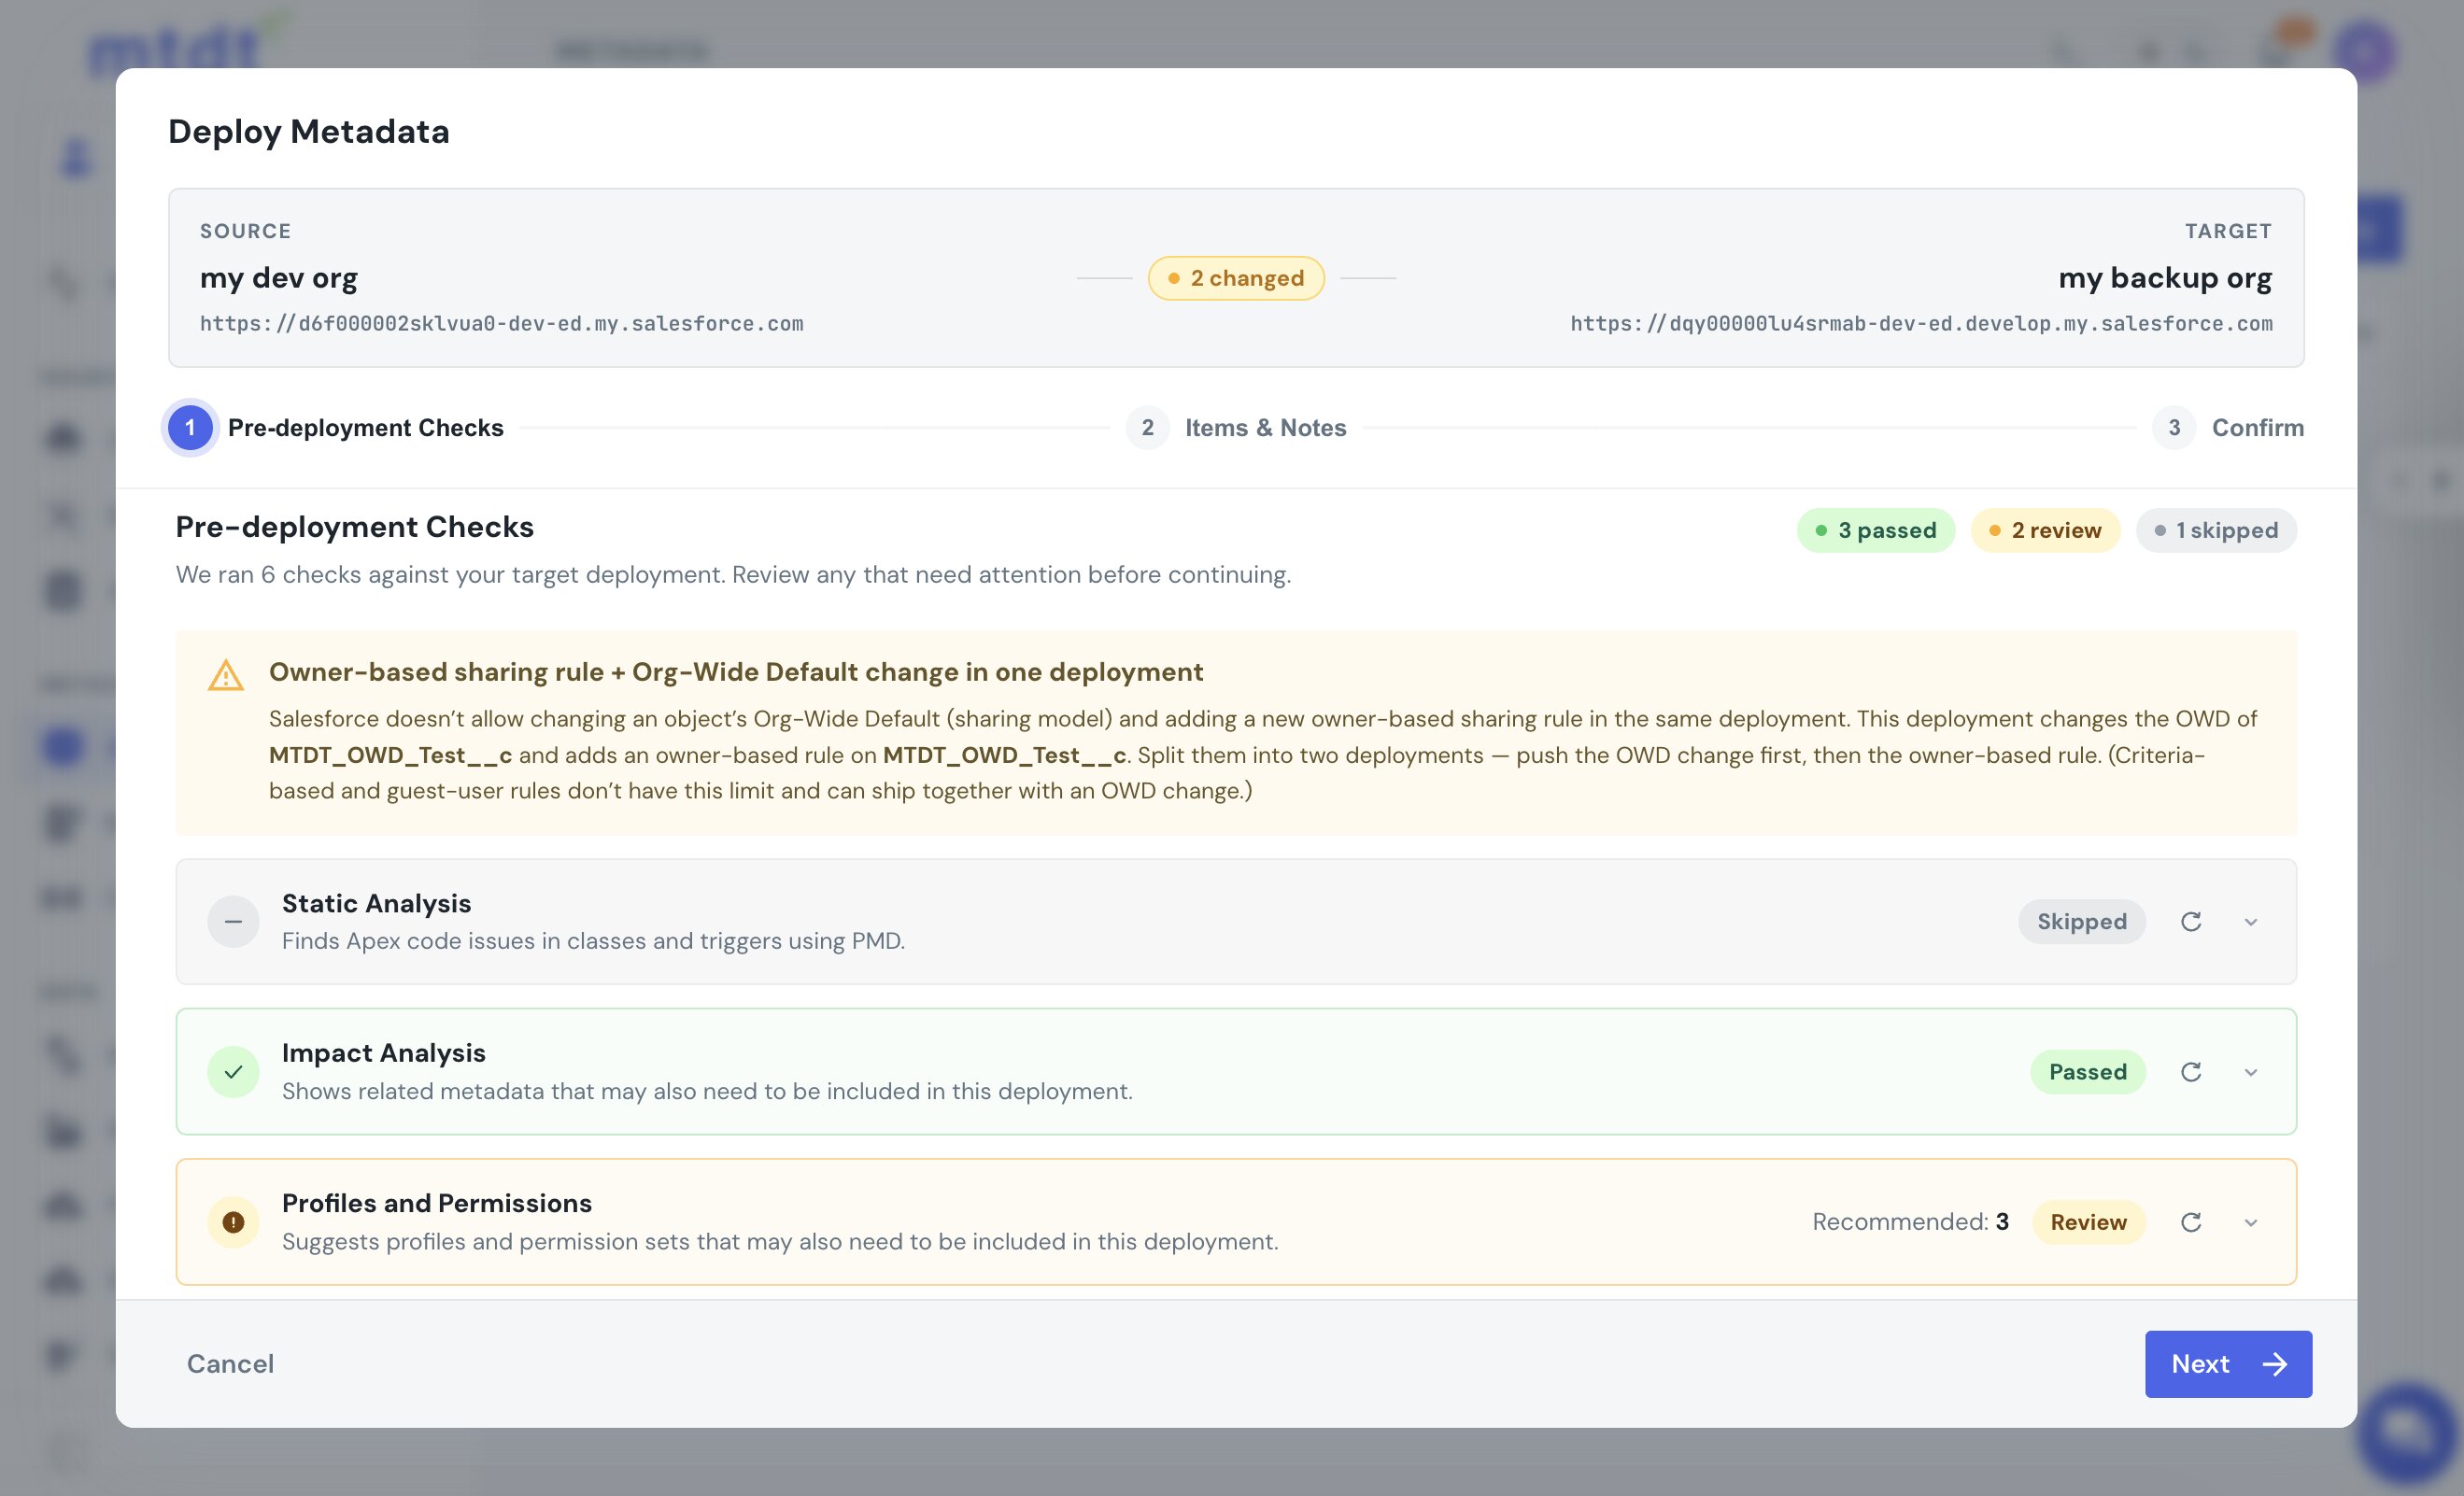Re-run the Static Analysis check
Viewport: 2464px width, 1496px height.
(x=2190, y=922)
